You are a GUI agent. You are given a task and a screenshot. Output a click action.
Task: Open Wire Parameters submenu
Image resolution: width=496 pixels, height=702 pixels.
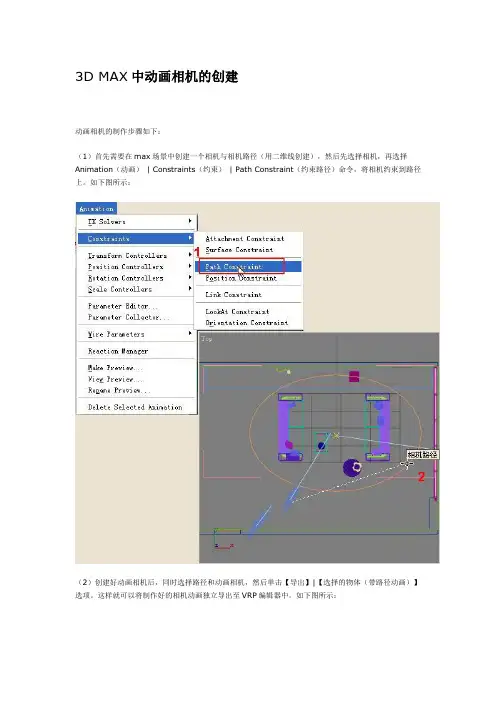(137, 334)
